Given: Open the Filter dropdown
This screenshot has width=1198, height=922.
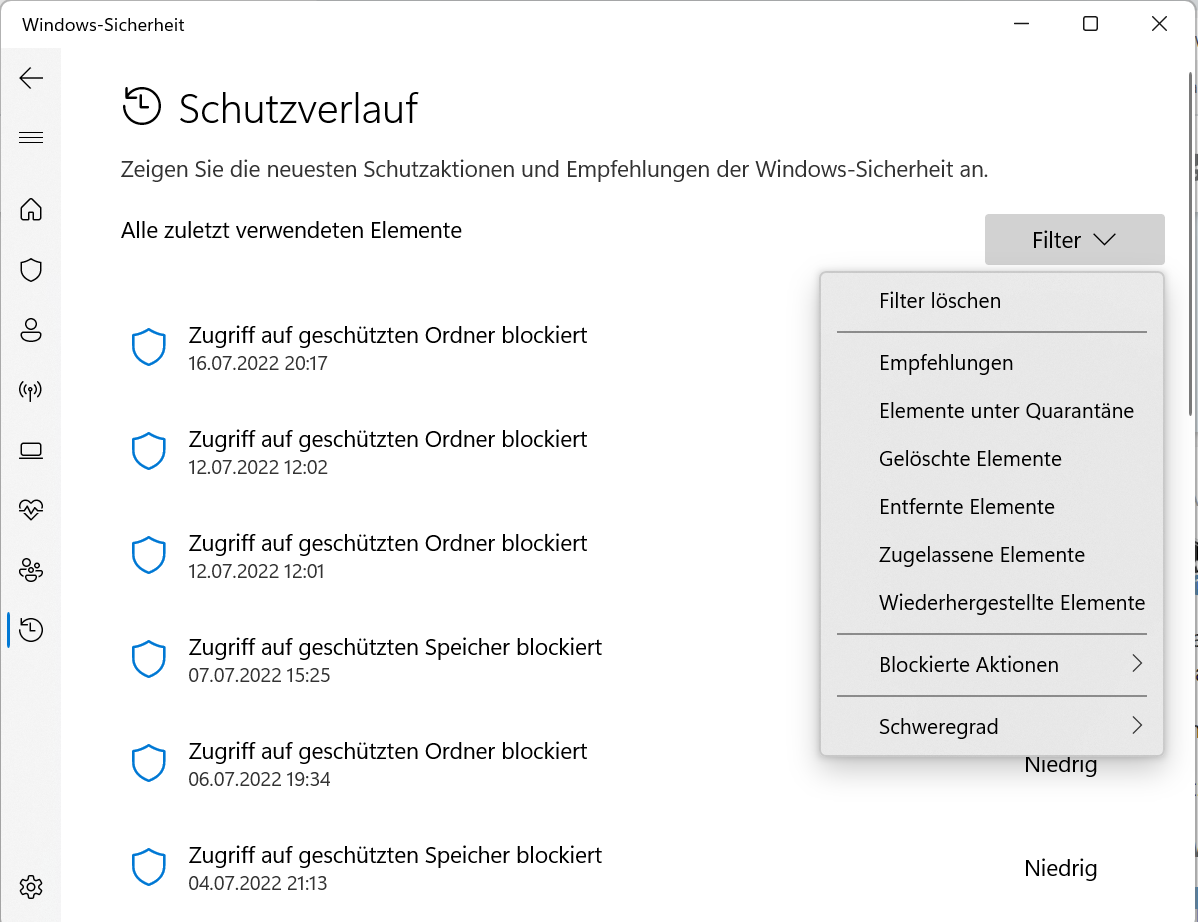Looking at the screenshot, I should [1074, 239].
